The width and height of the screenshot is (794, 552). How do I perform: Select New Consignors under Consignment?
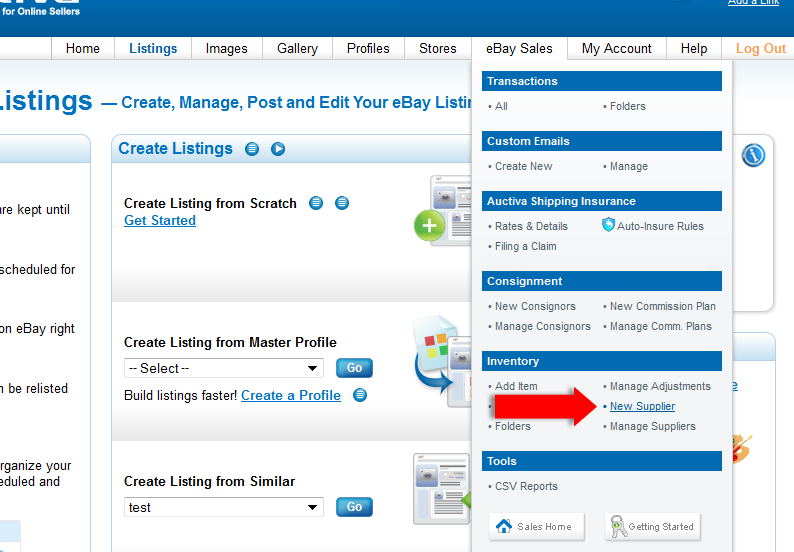tap(535, 306)
